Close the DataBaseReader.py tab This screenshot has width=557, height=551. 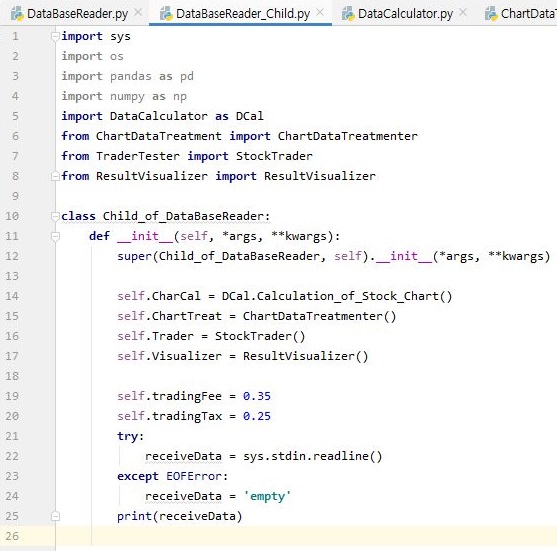[x=139, y=12]
